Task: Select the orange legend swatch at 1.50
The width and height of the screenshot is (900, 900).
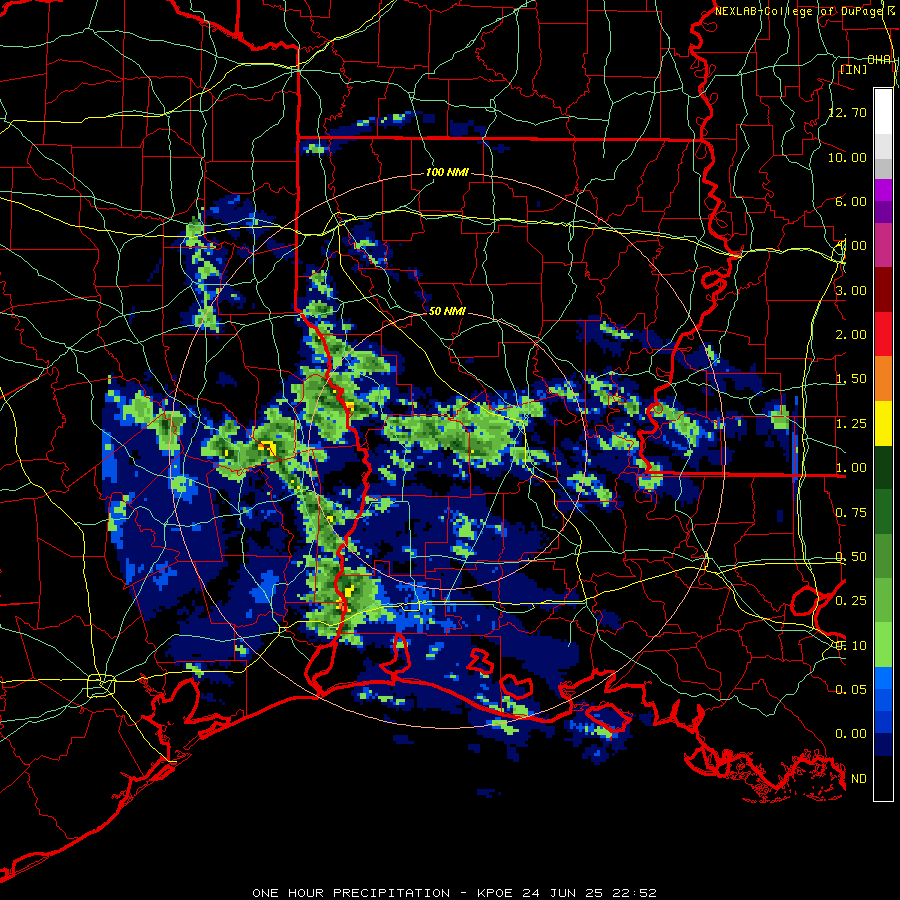Action: 883,379
